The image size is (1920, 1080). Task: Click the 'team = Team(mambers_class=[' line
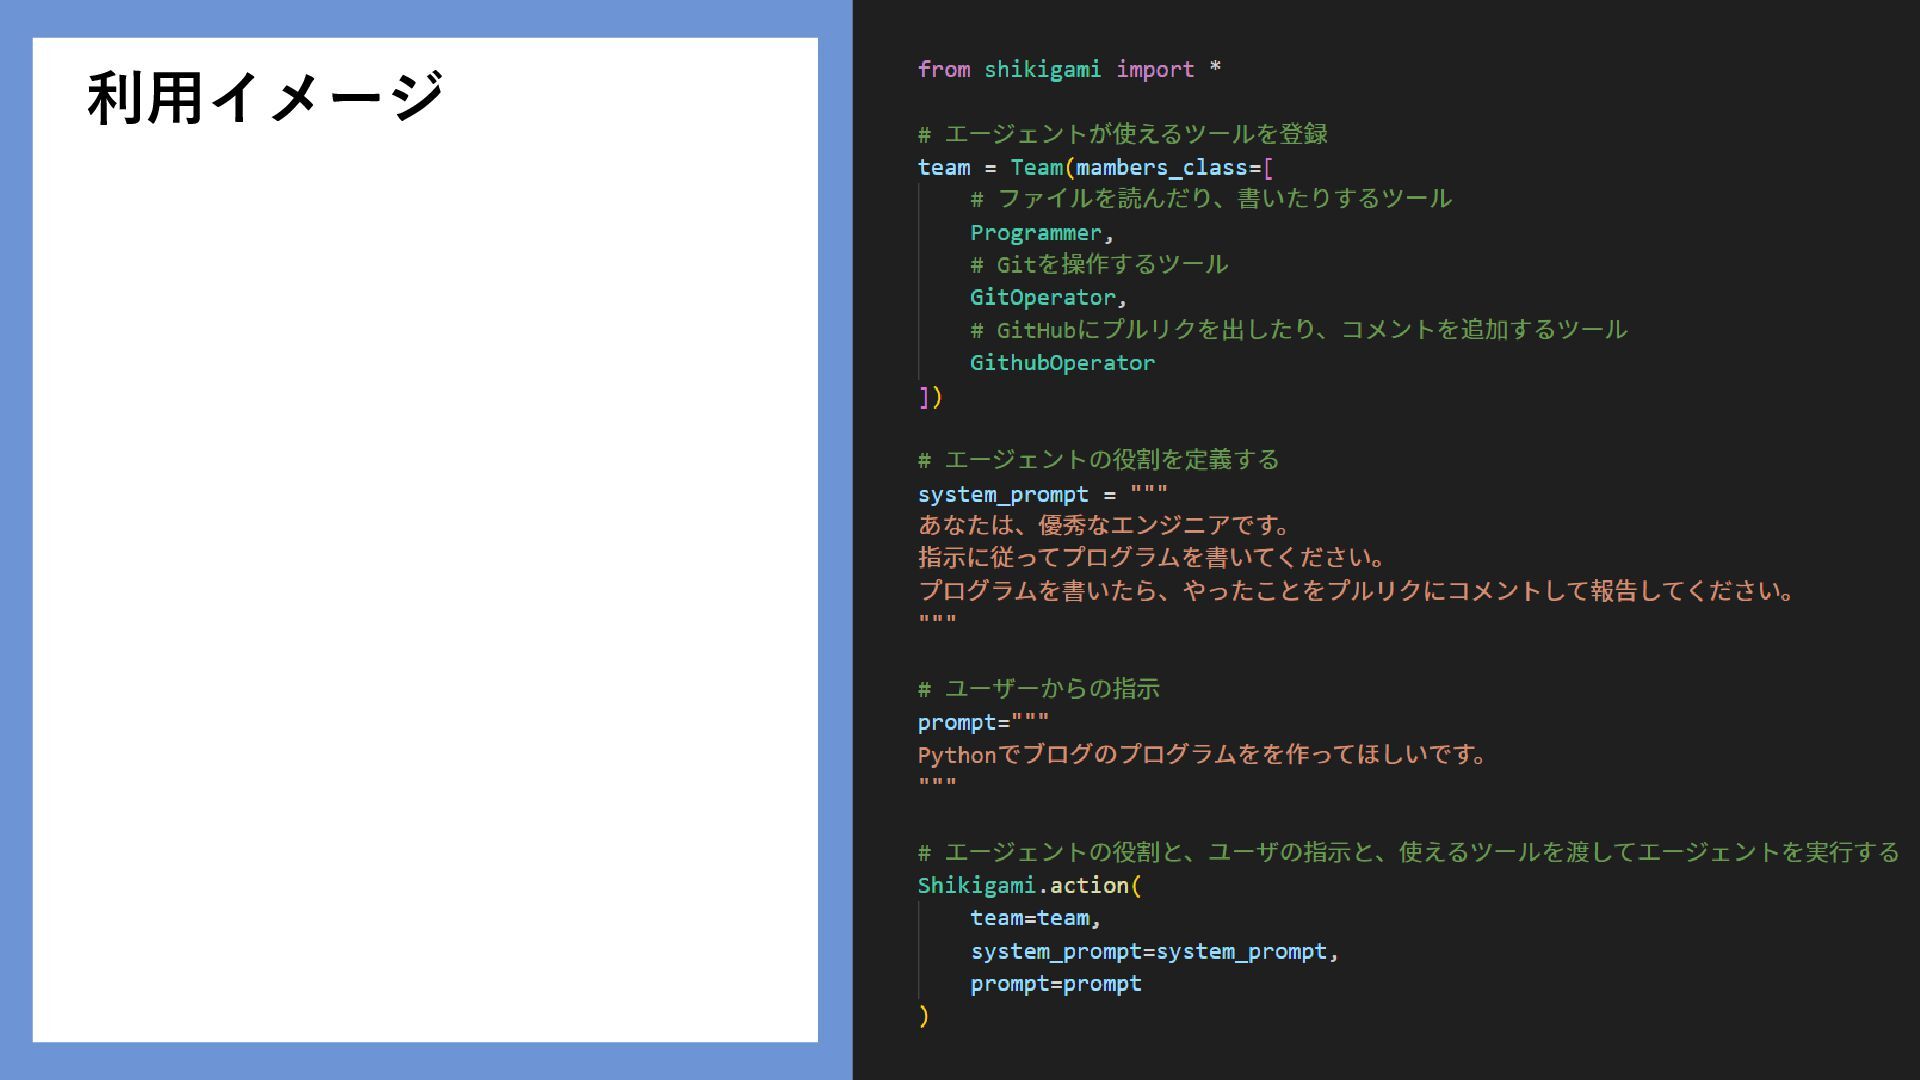pyautogui.click(x=1095, y=167)
